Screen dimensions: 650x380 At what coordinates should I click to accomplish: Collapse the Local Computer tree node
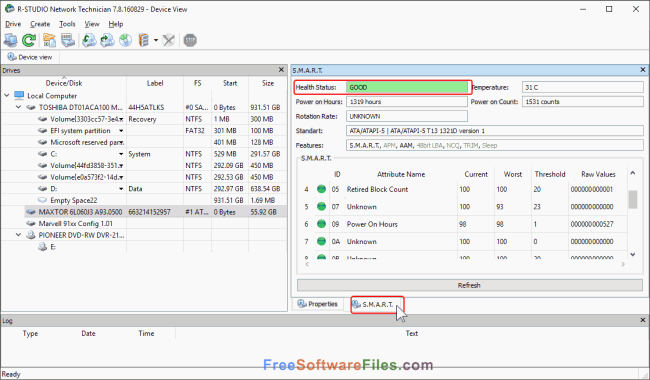[7, 95]
